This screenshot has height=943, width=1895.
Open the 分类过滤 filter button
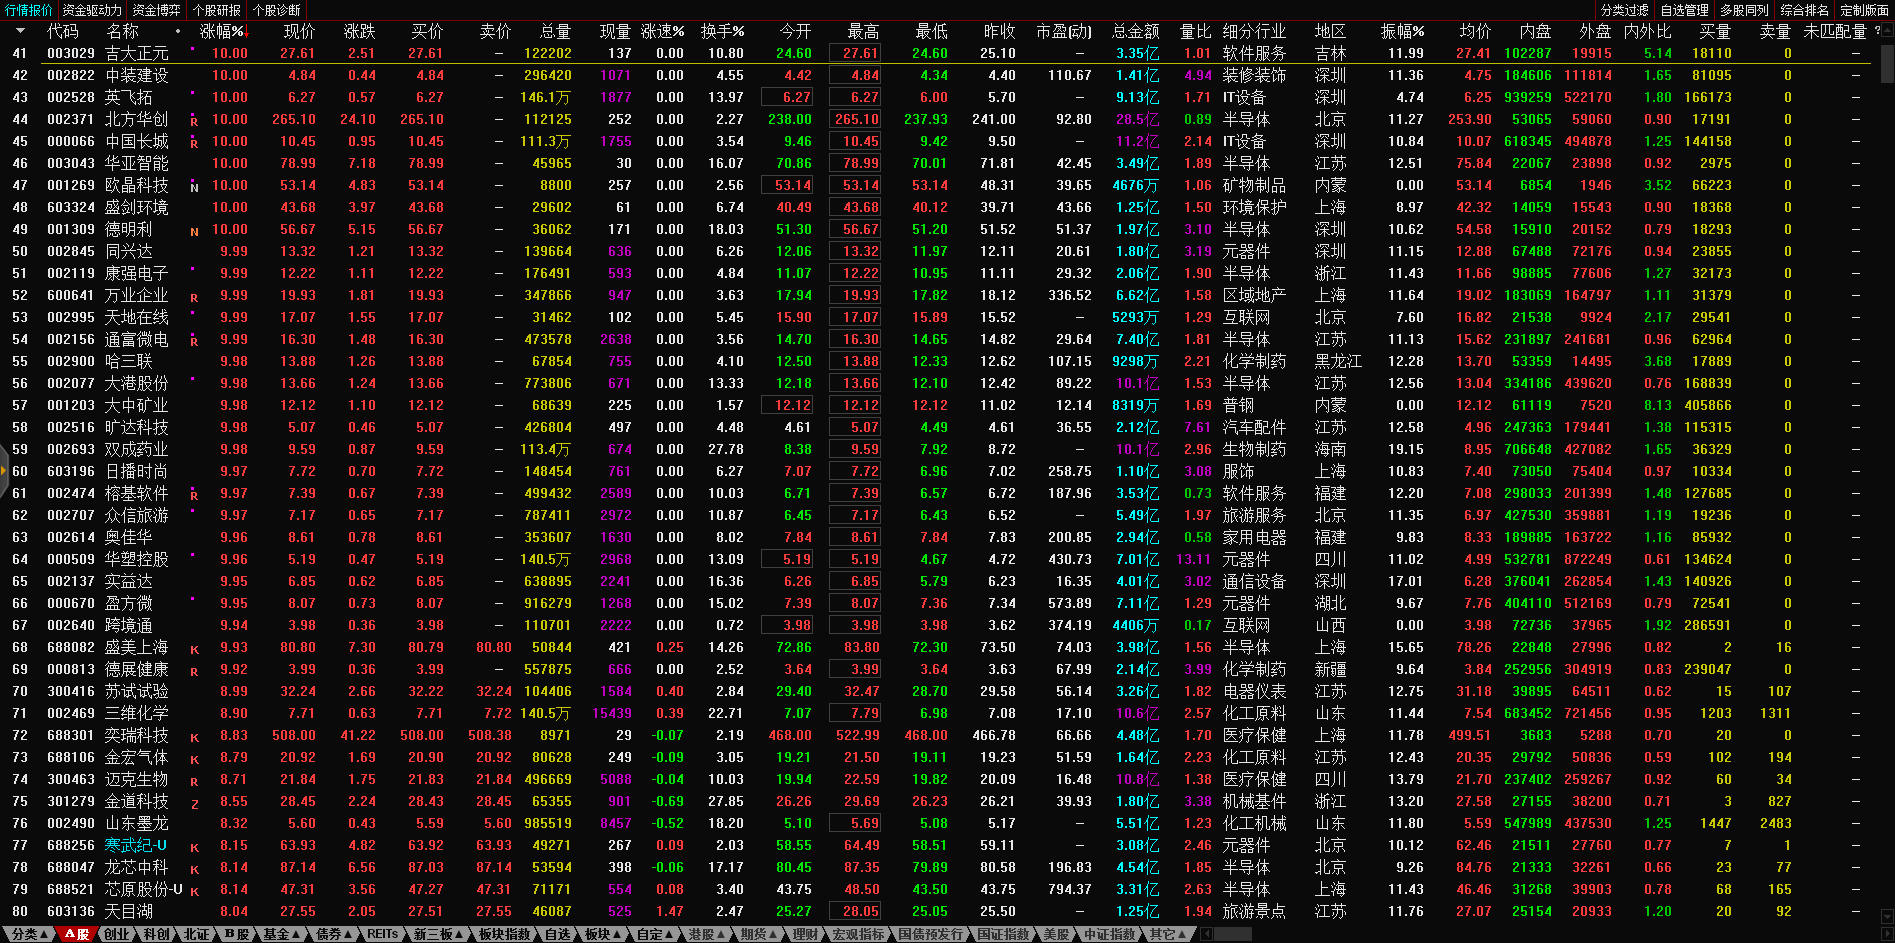click(1624, 10)
